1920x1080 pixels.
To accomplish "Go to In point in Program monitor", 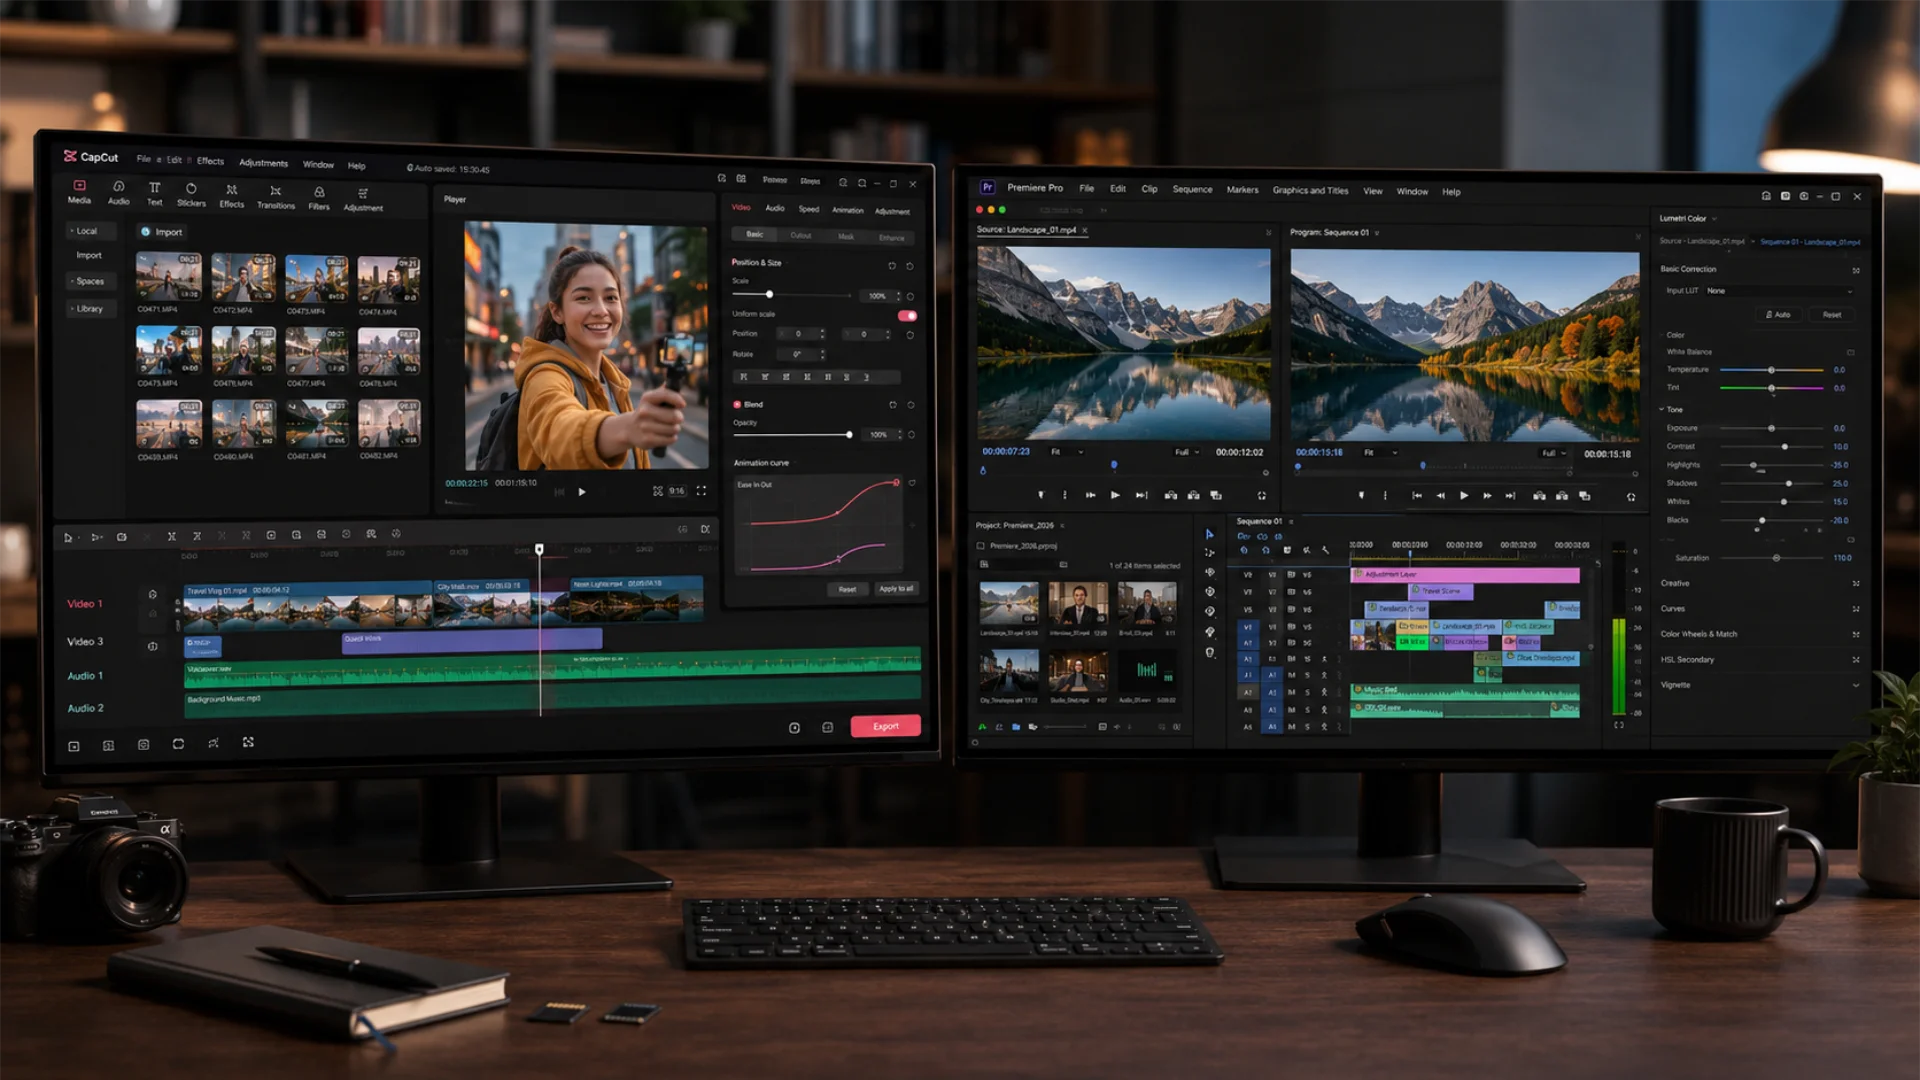I will pos(1417,496).
